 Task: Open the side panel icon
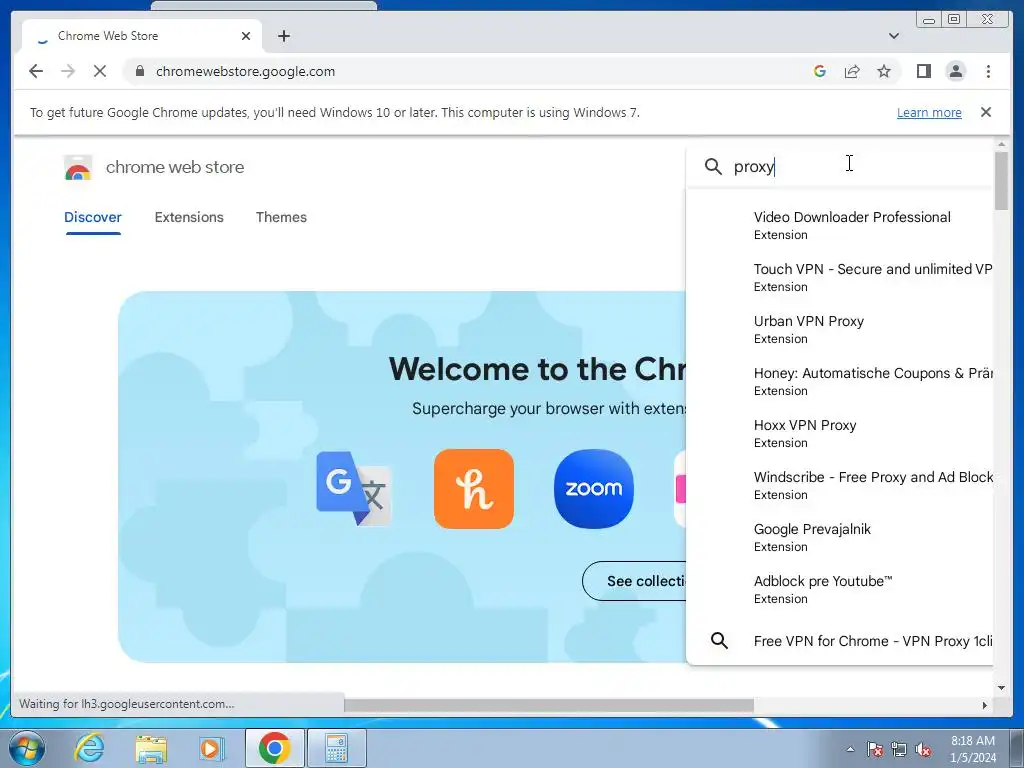923,71
